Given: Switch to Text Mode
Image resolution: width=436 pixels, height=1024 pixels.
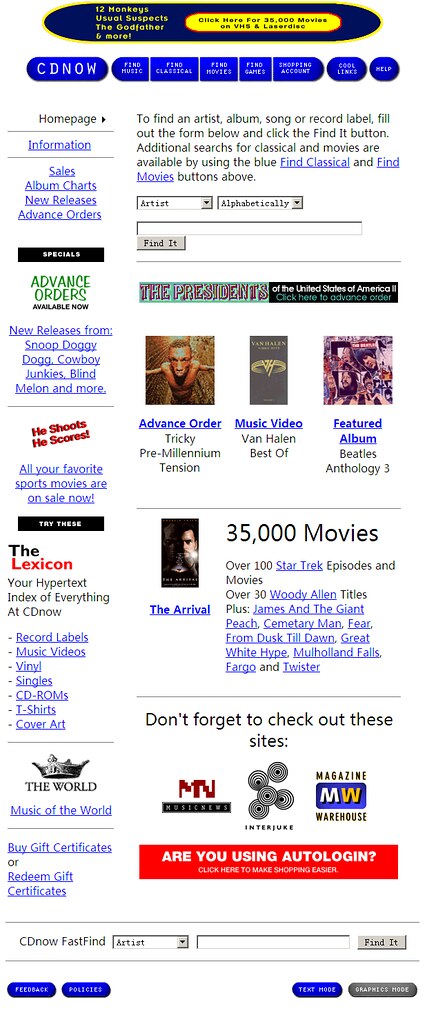Looking at the screenshot, I should (317, 989).
